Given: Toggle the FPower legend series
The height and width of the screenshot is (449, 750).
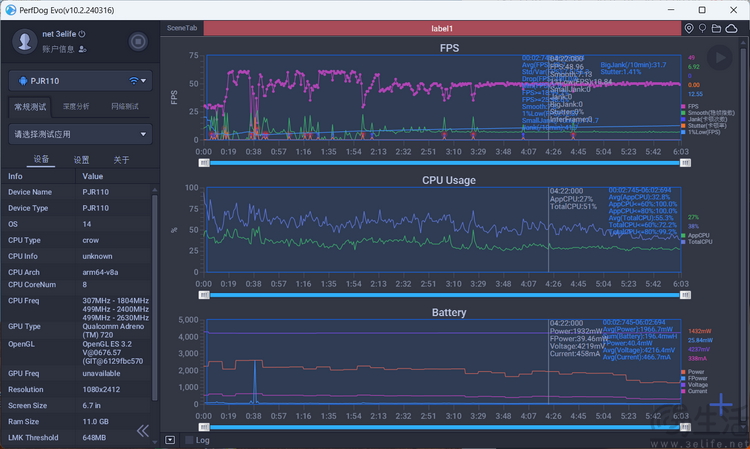Looking at the screenshot, I should [x=694, y=378].
